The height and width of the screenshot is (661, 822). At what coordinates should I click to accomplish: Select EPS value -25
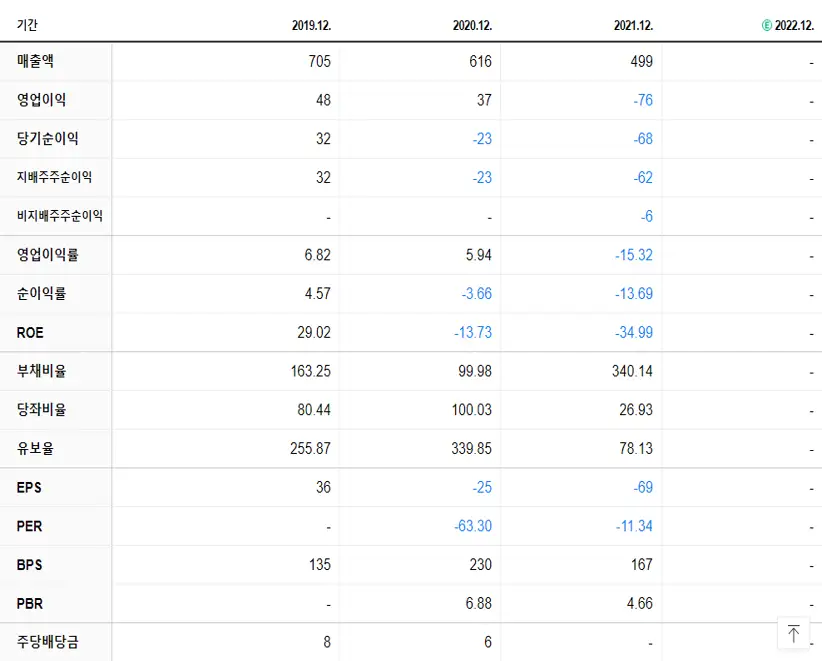pyautogui.click(x=482, y=487)
